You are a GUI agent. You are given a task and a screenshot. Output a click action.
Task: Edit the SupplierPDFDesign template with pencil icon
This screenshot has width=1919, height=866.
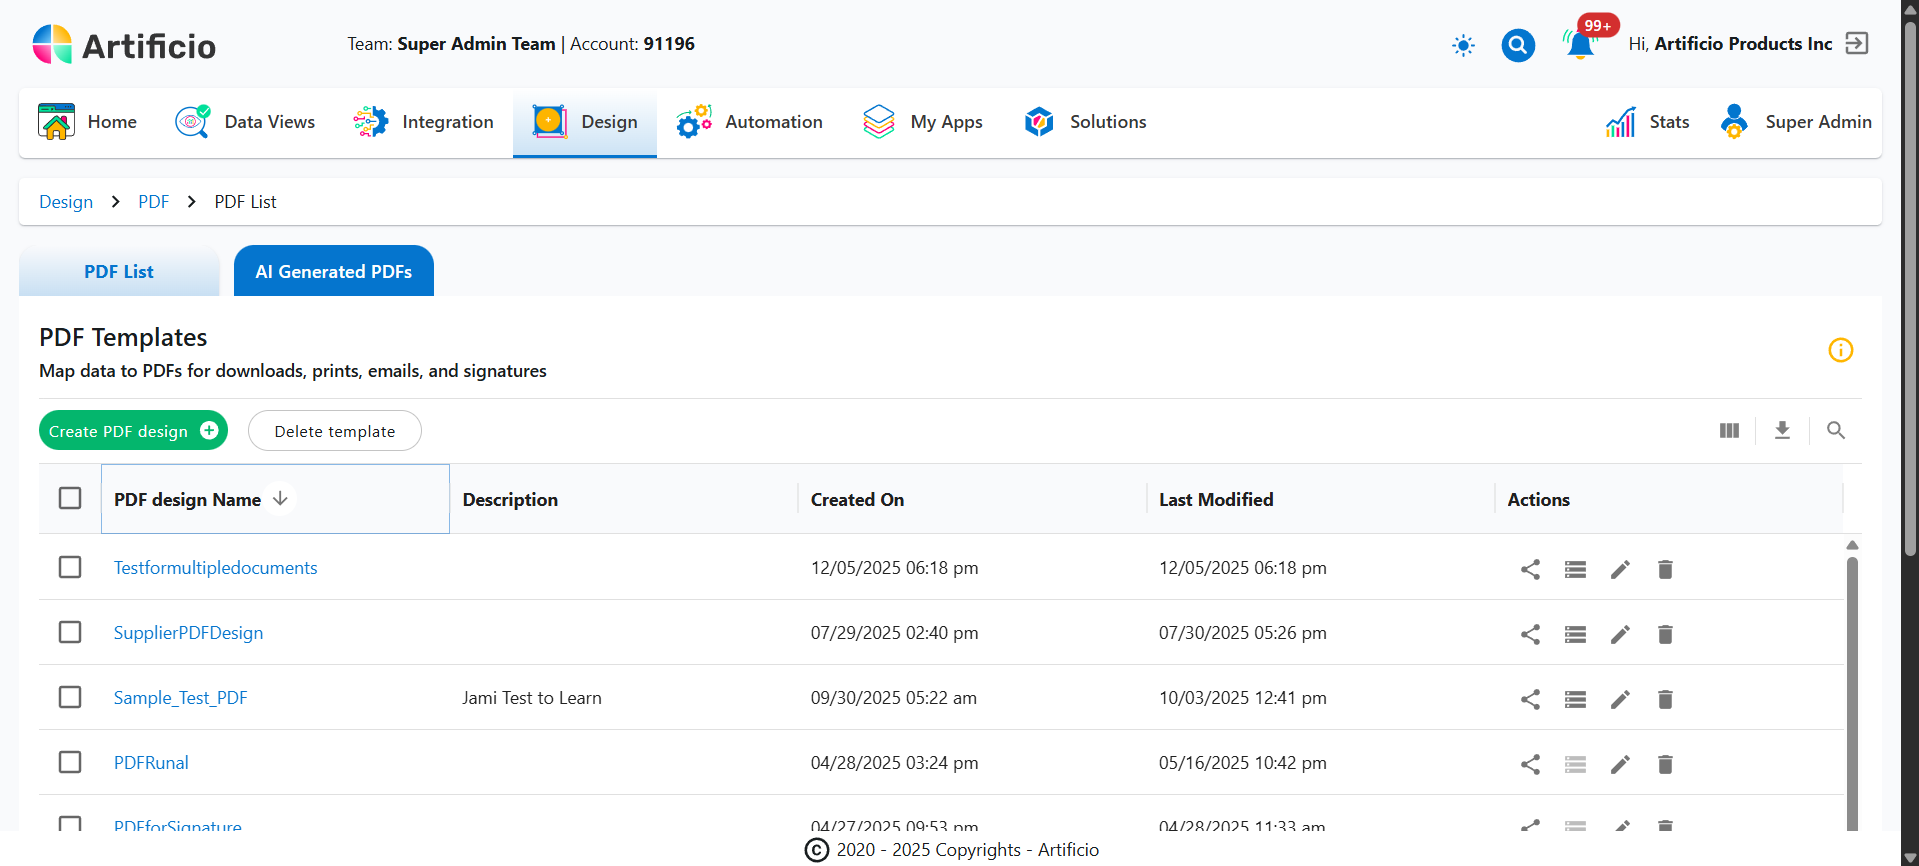[1620, 634]
